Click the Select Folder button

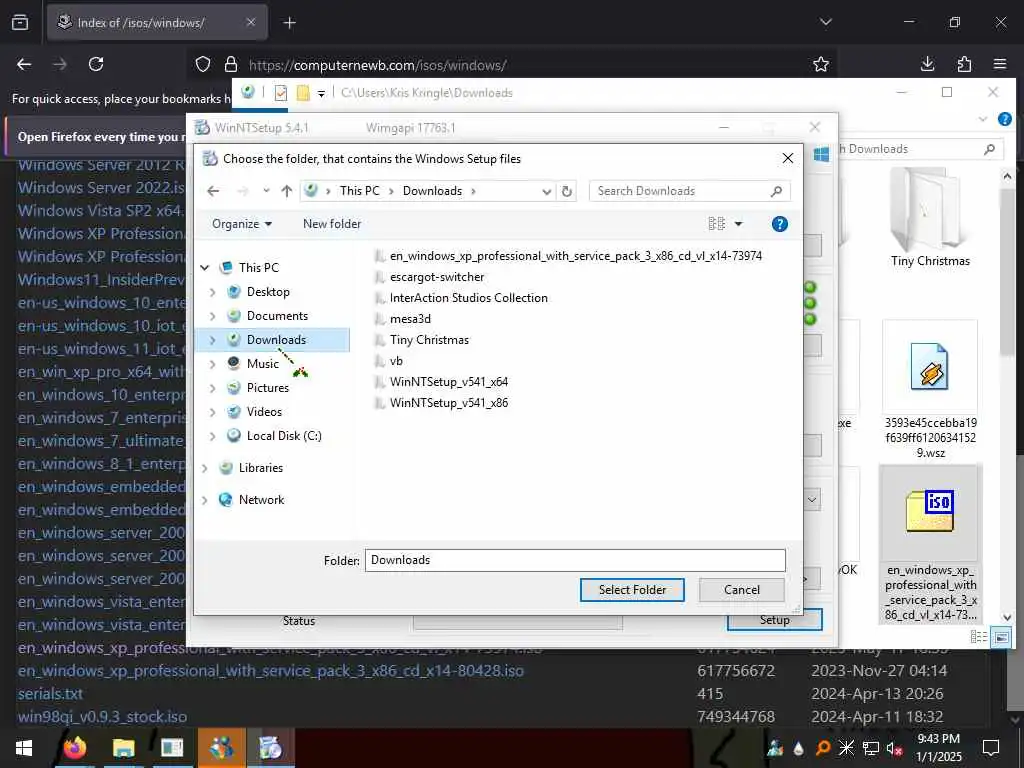(632, 590)
